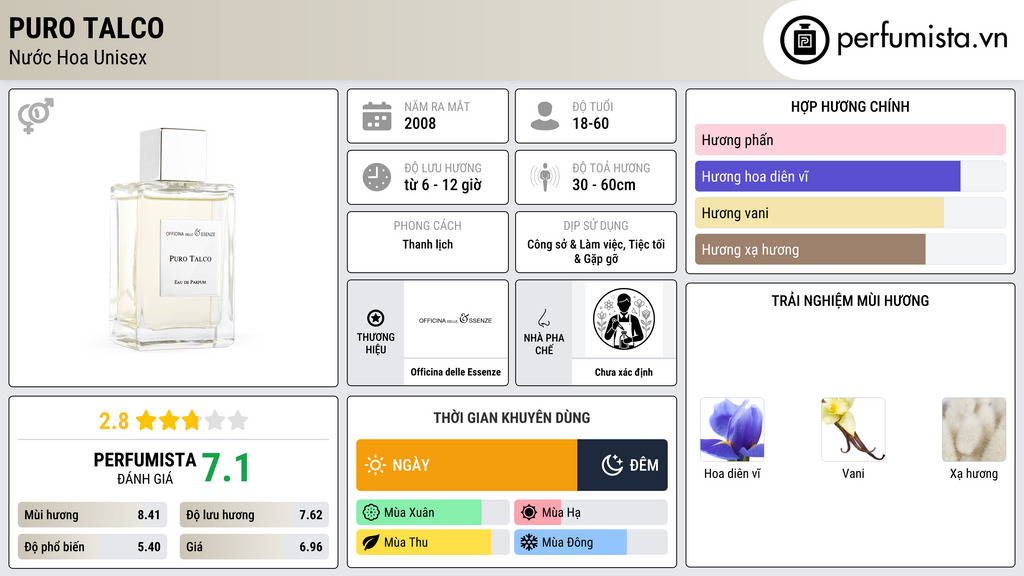Click the fifth grey rating star

click(238, 420)
